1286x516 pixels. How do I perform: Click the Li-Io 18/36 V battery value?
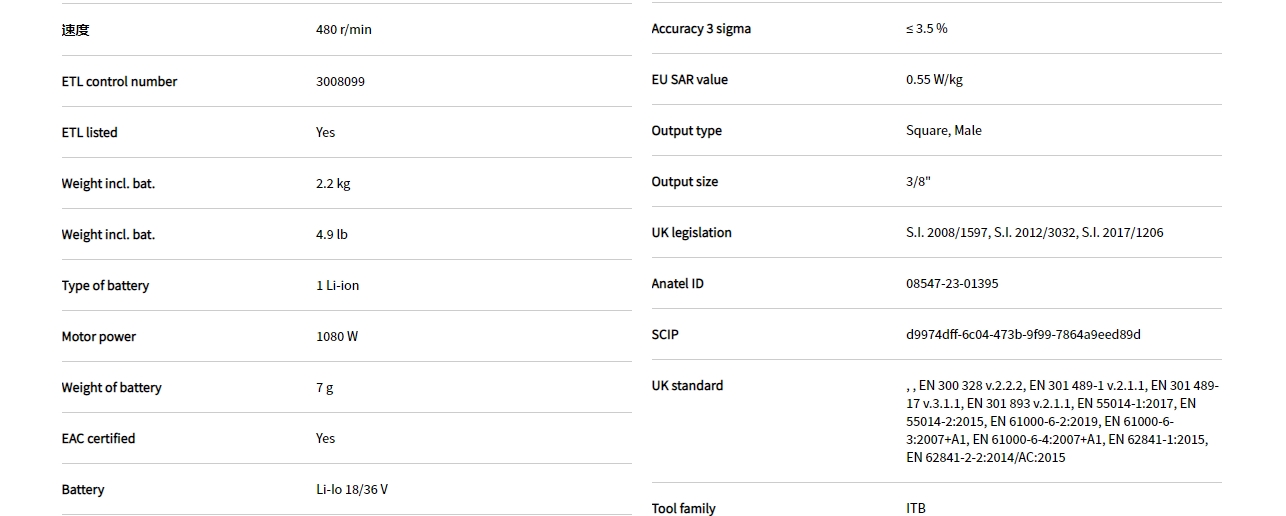point(352,490)
